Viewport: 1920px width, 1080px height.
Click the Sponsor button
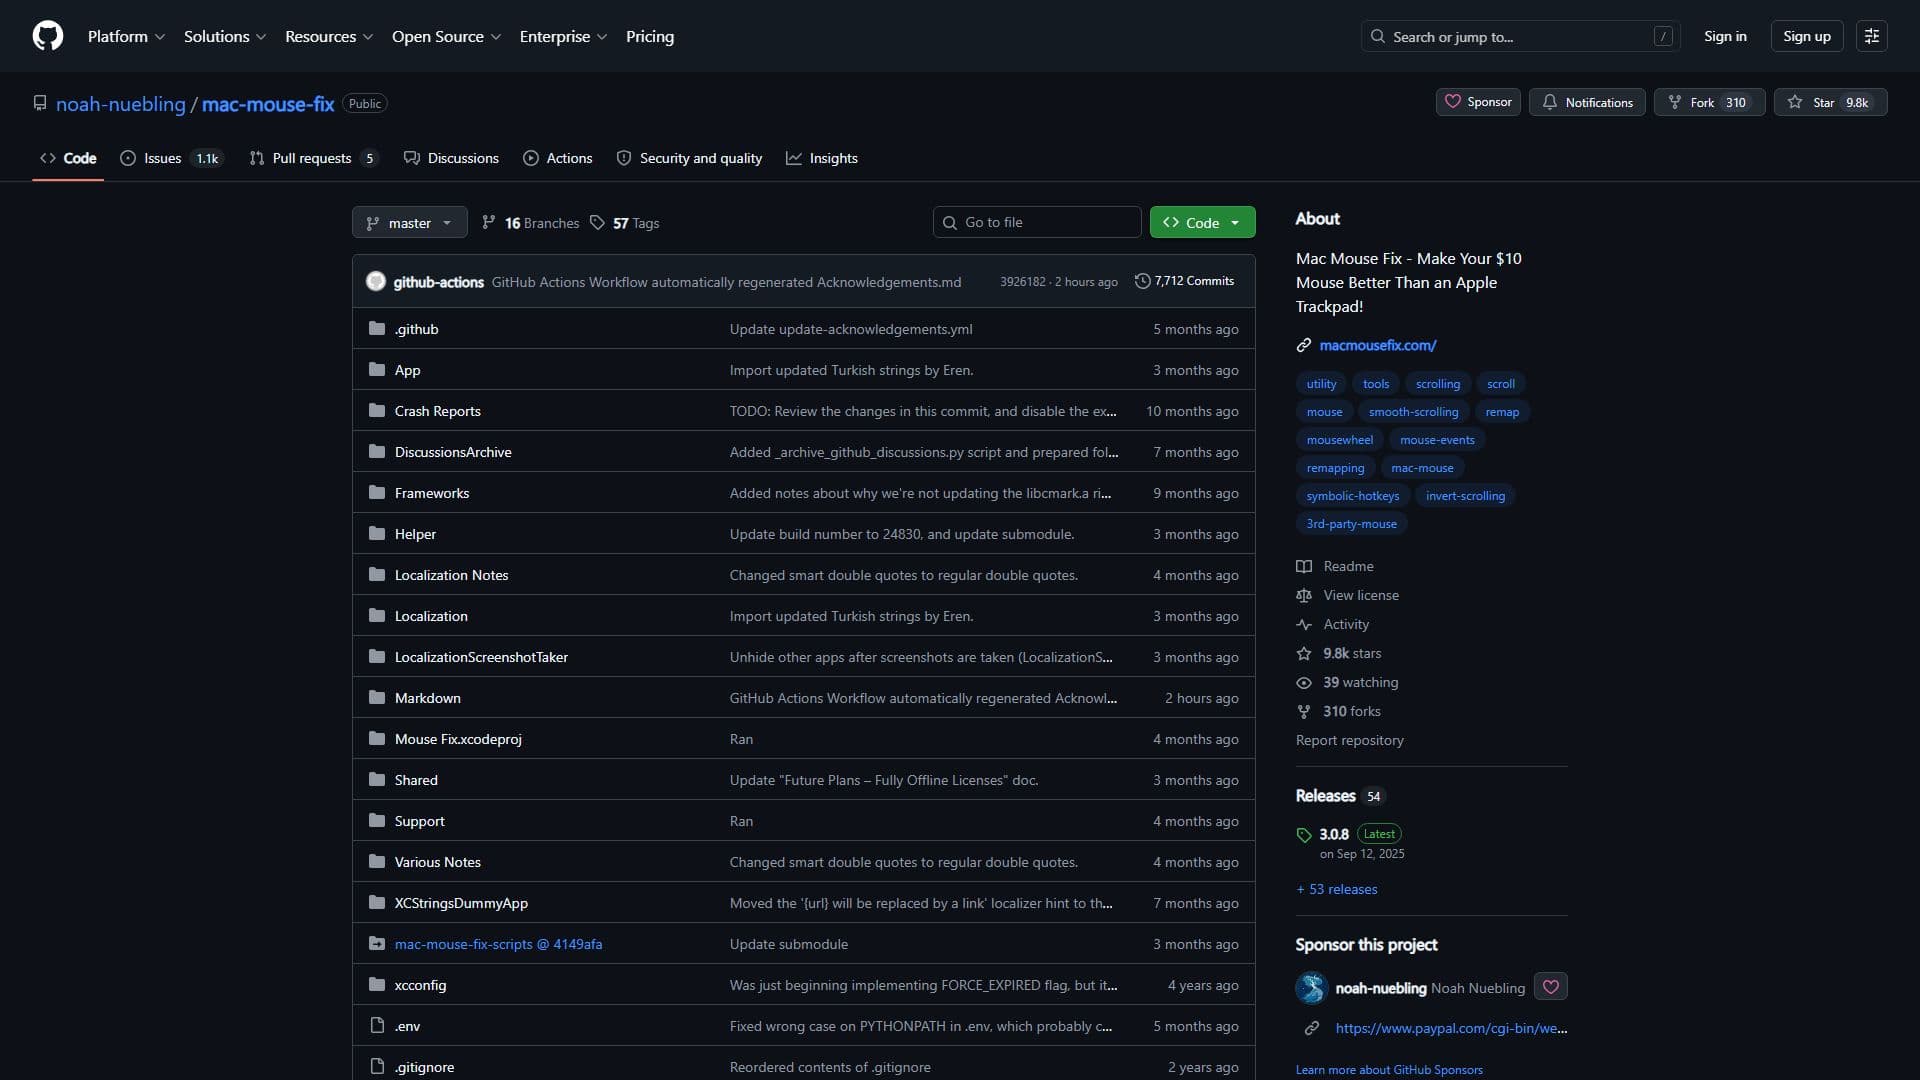pos(1478,102)
